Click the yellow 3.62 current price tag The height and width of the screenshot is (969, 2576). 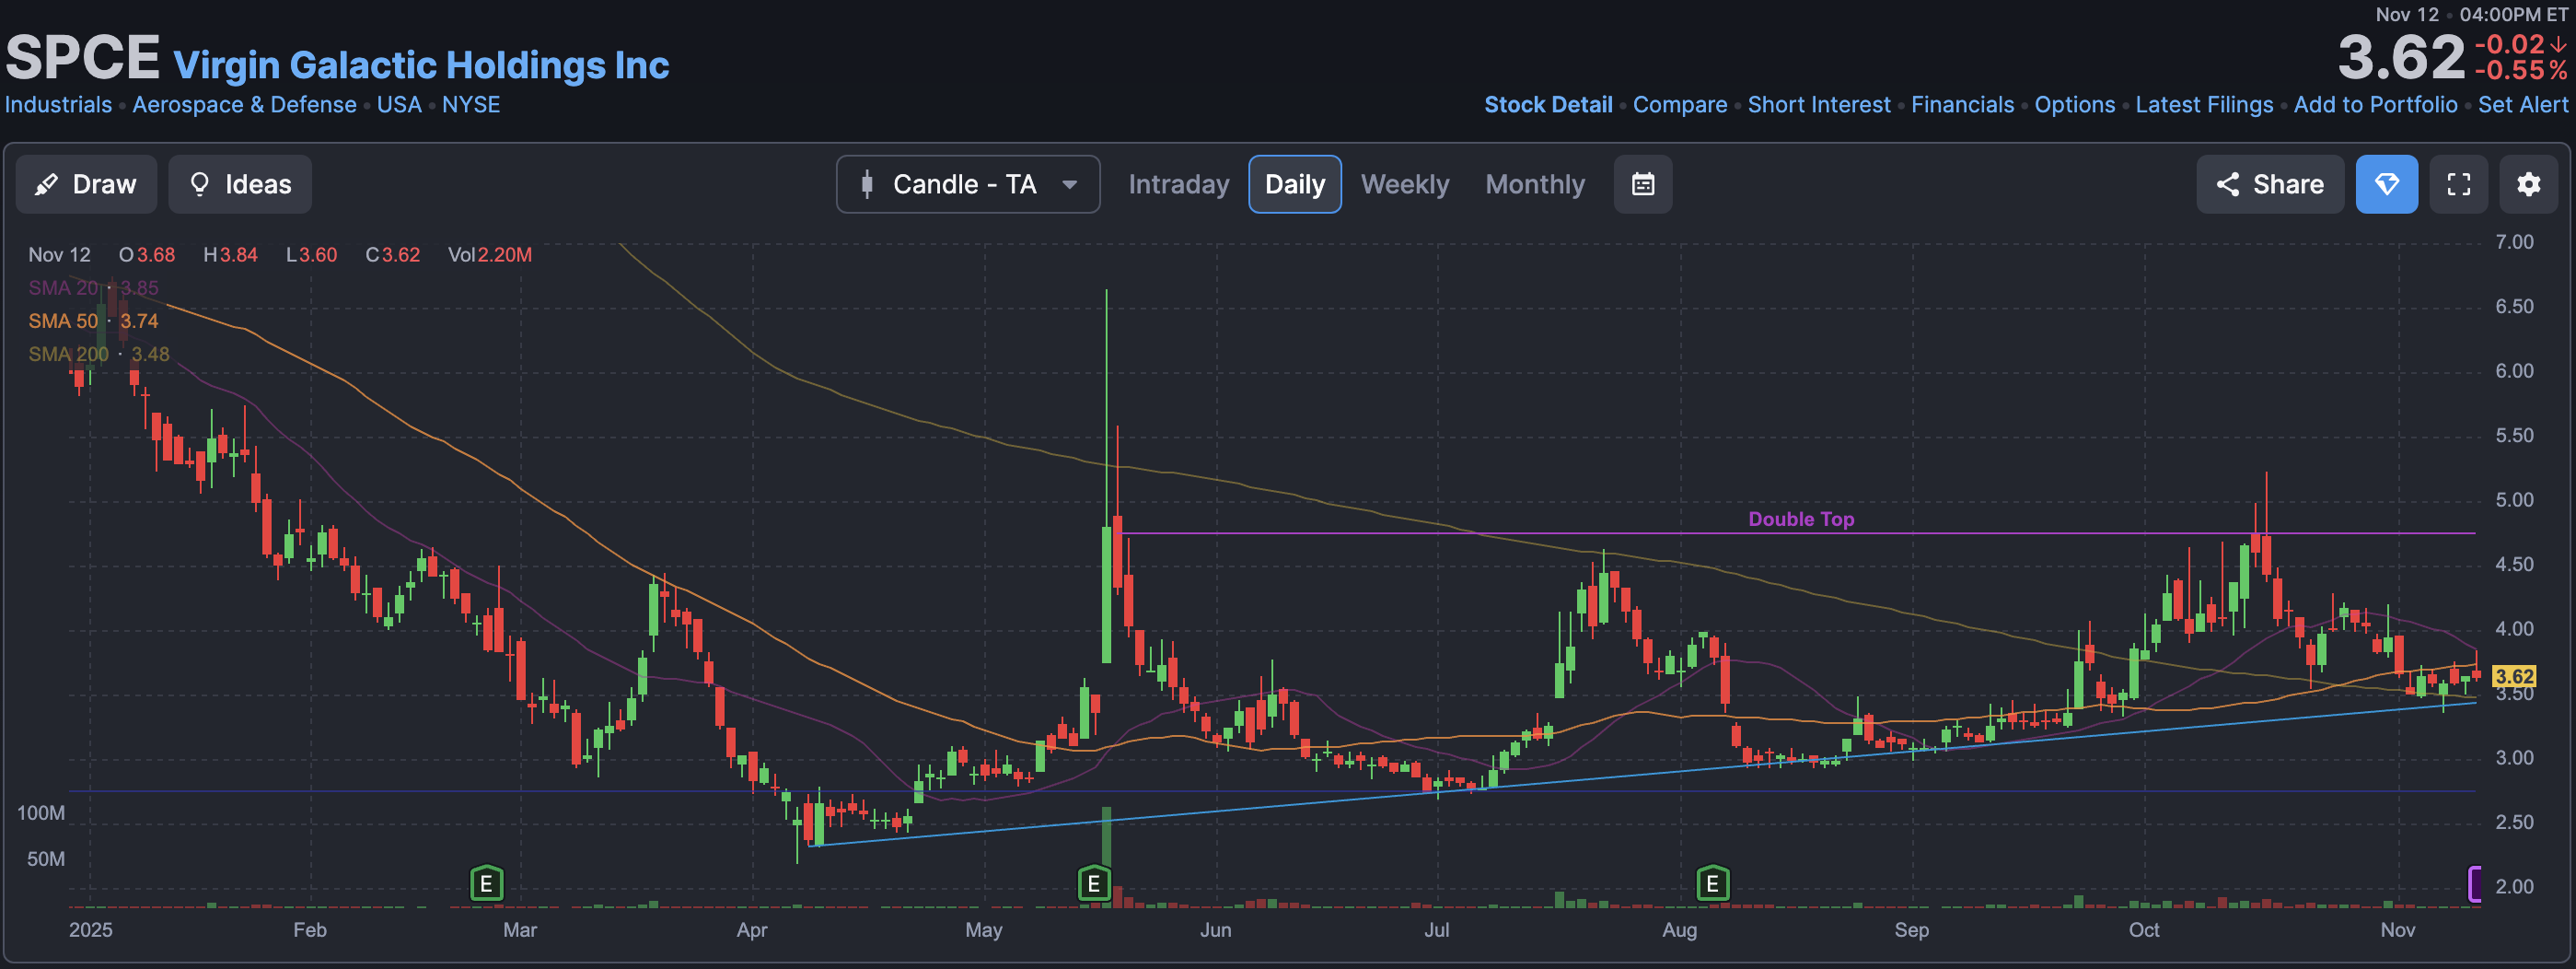tap(2513, 676)
